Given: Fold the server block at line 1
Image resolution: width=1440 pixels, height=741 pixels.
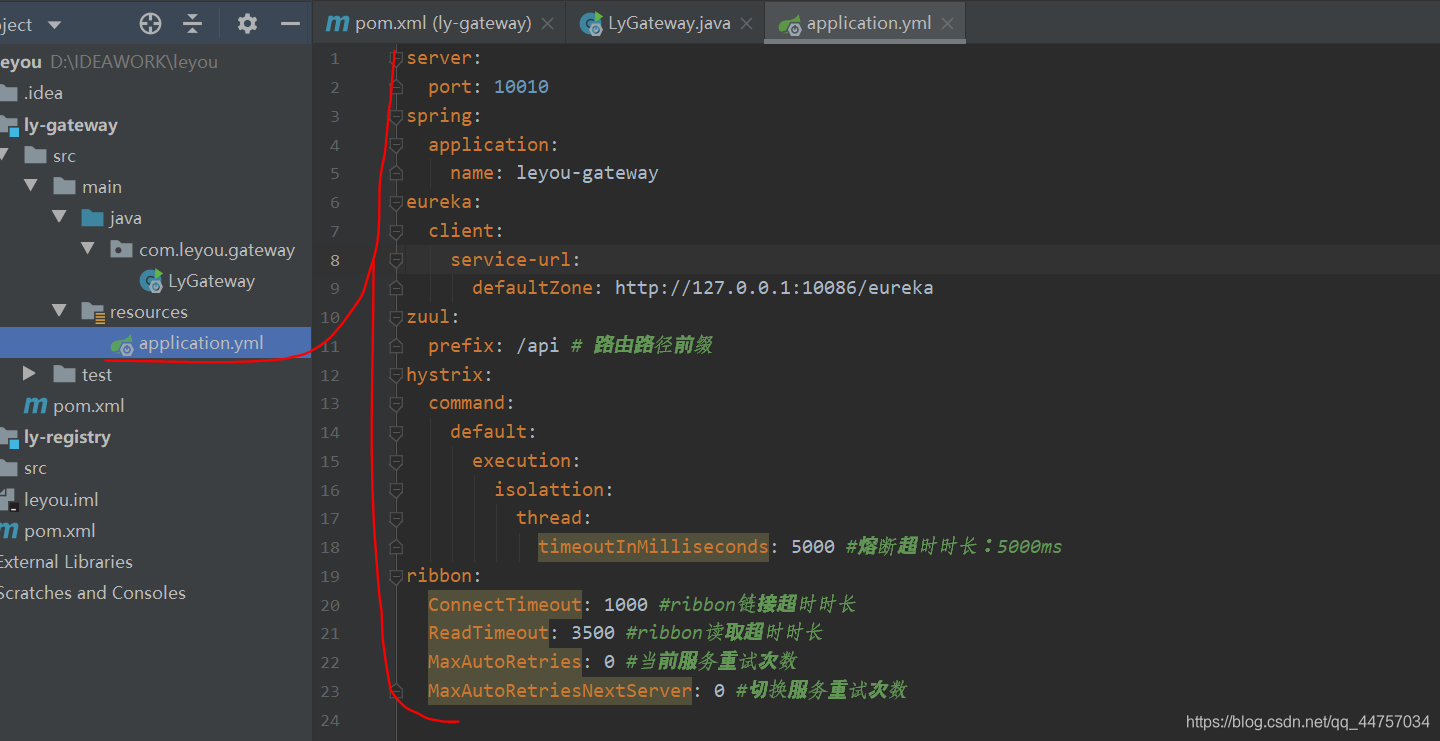Looking at the screenshot, I should pyautogui.click(x=396, y=59).
